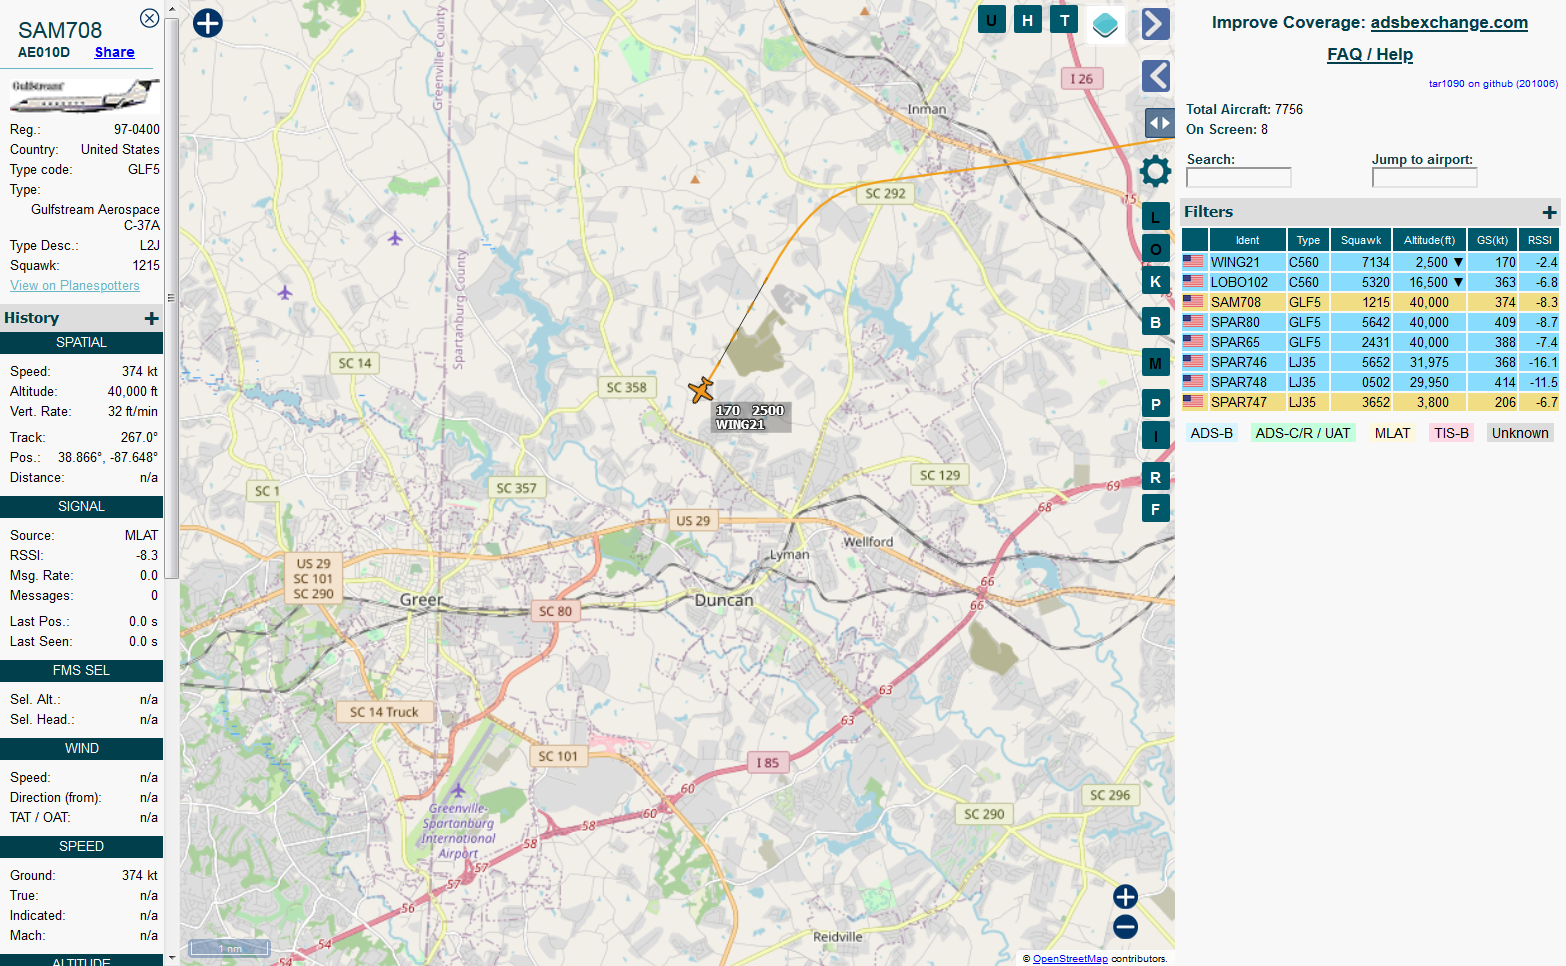1566x966 pixels.
Task: Expand the Filters panel
Action: tap(1549, 212)
